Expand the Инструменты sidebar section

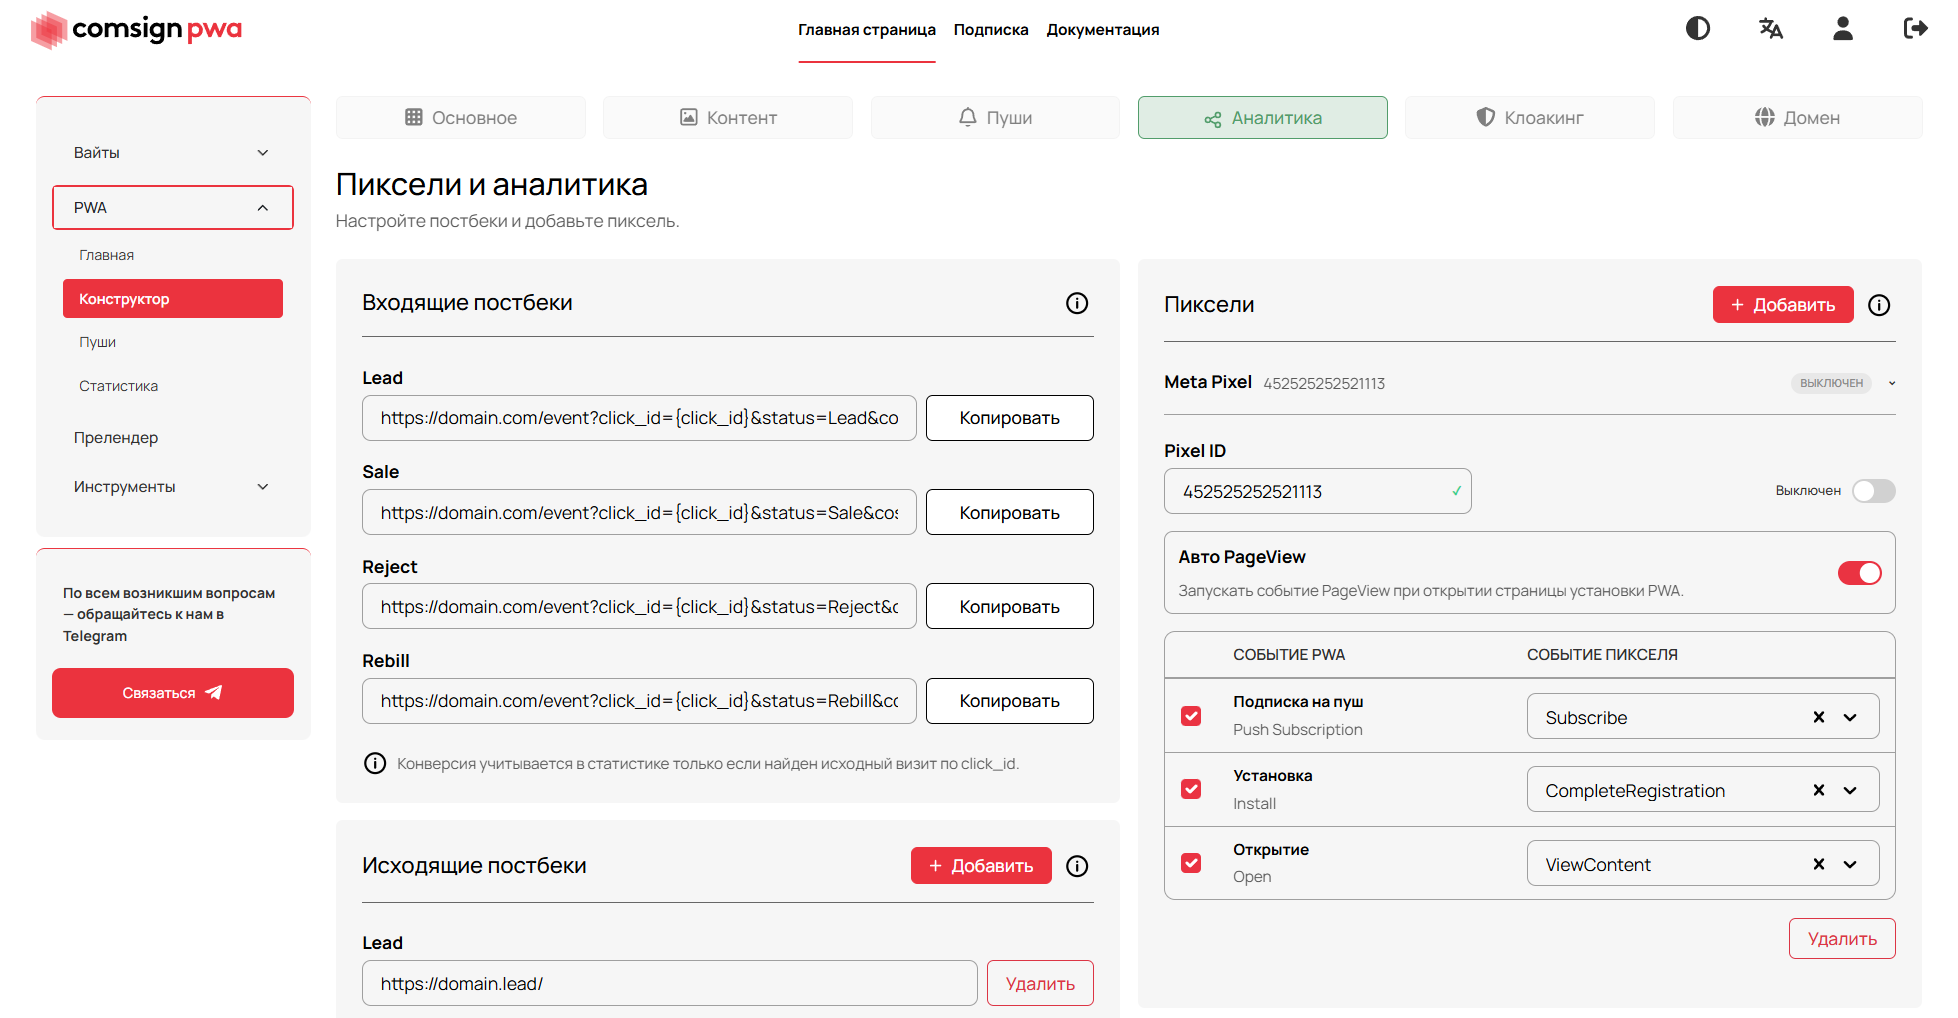[172, 487]
